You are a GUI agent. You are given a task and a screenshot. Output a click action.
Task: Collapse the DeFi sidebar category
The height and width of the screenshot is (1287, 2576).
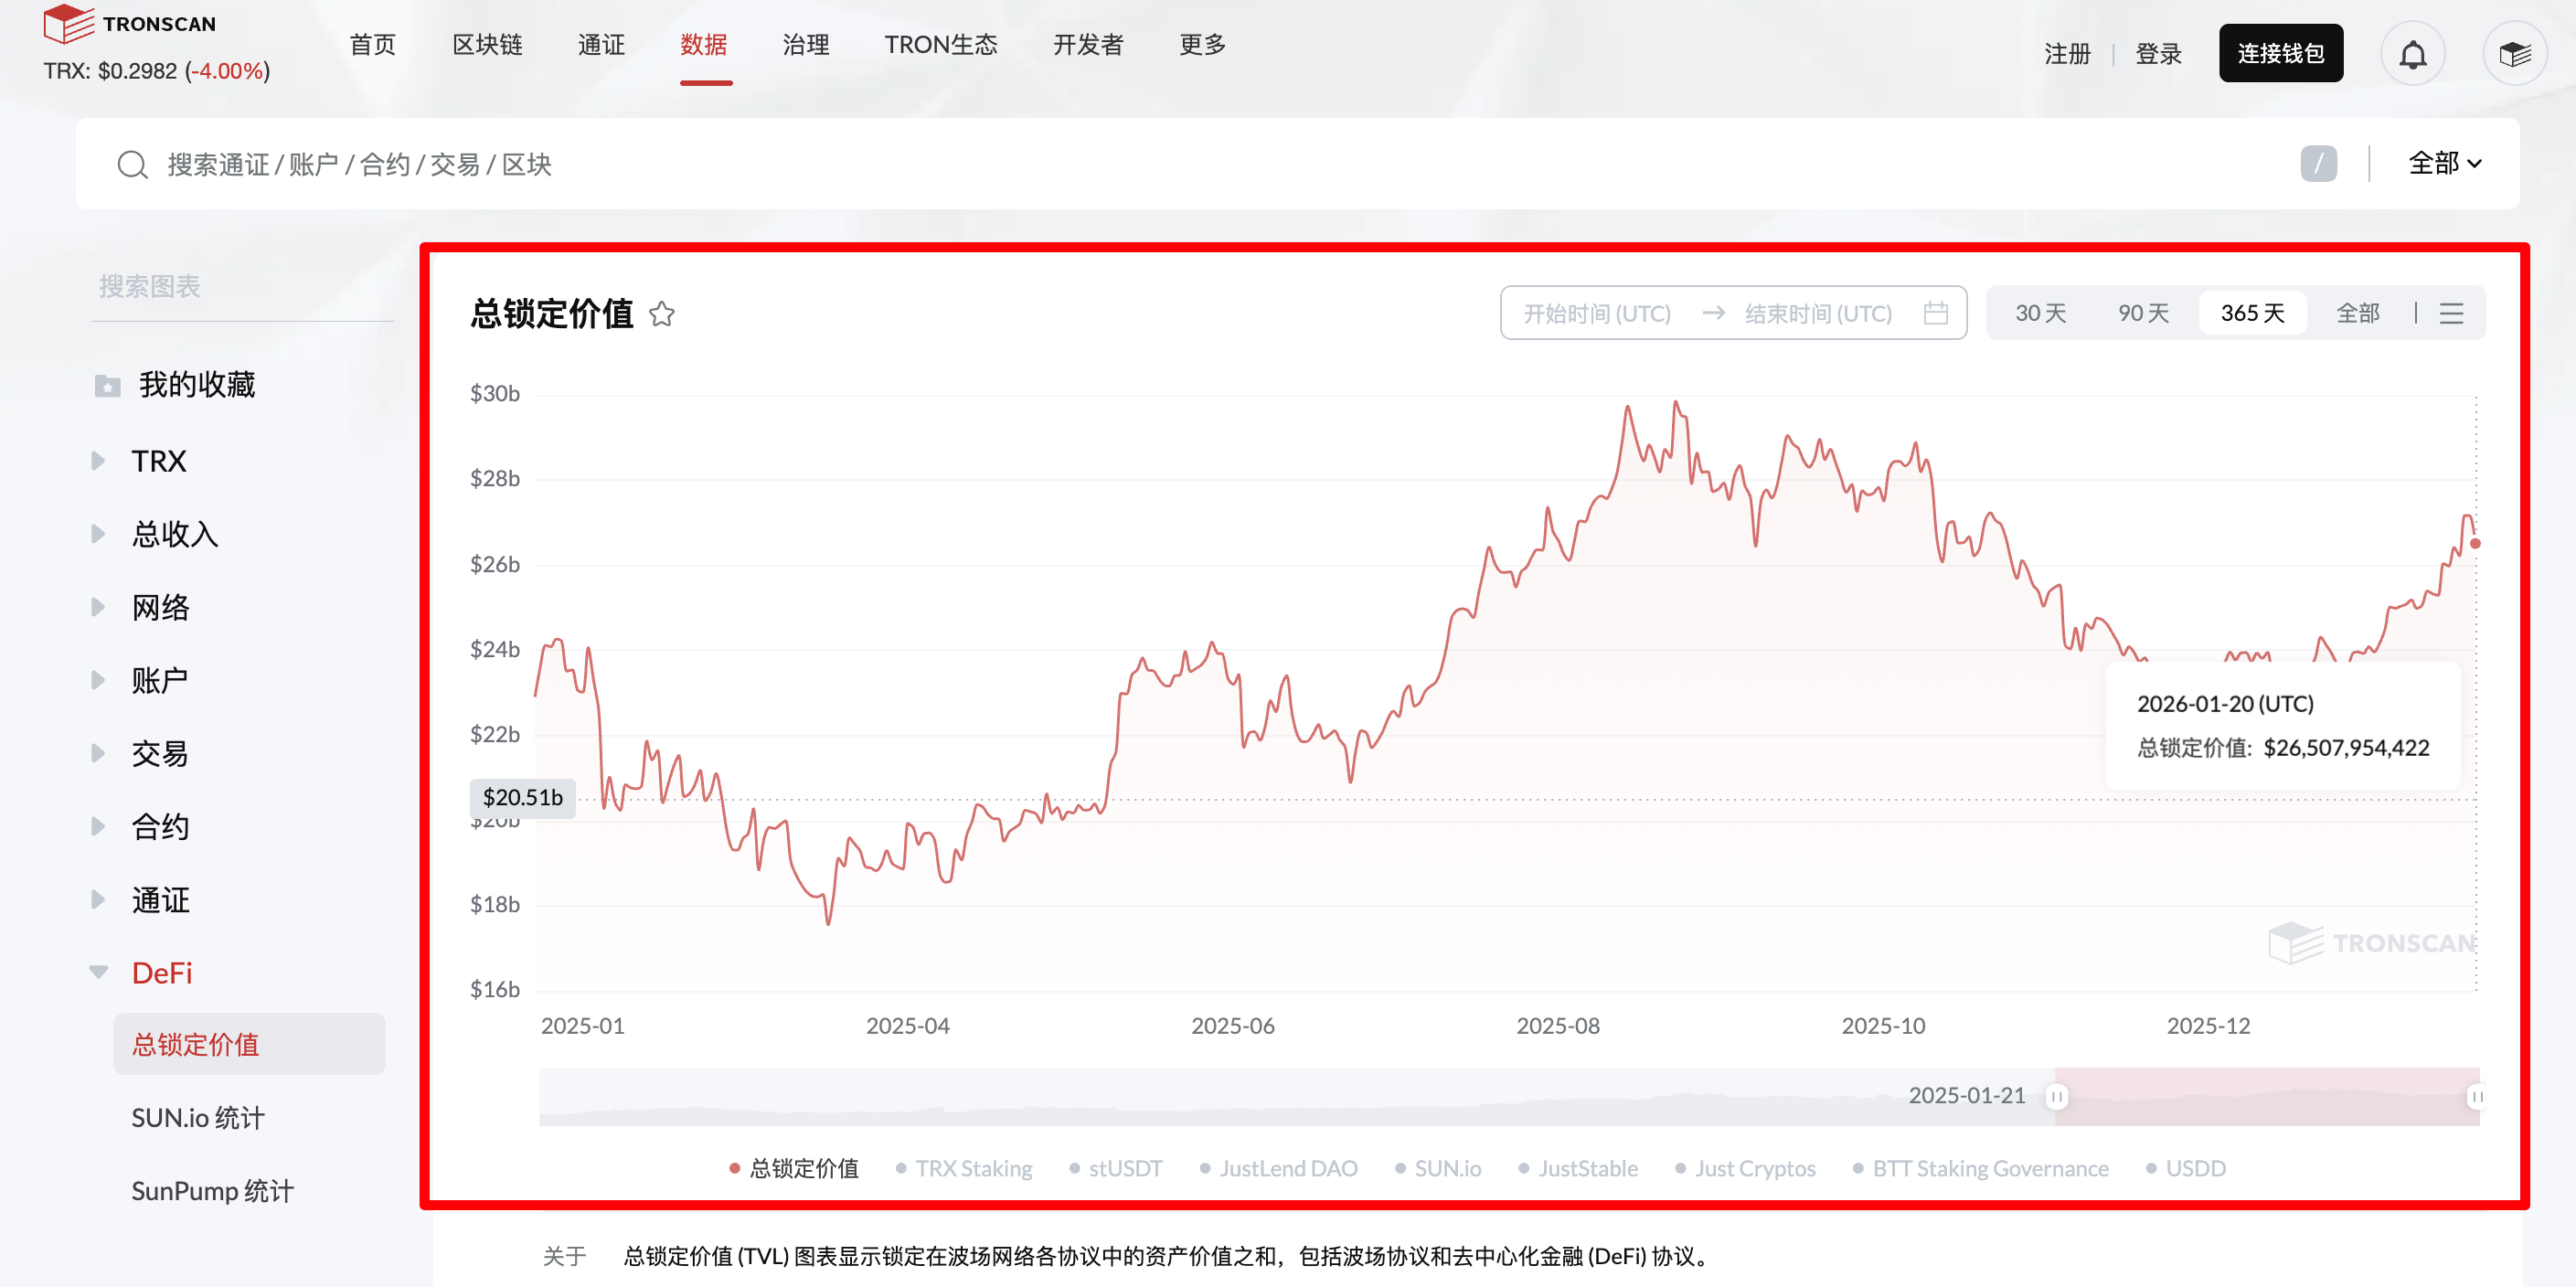point(98,972)
